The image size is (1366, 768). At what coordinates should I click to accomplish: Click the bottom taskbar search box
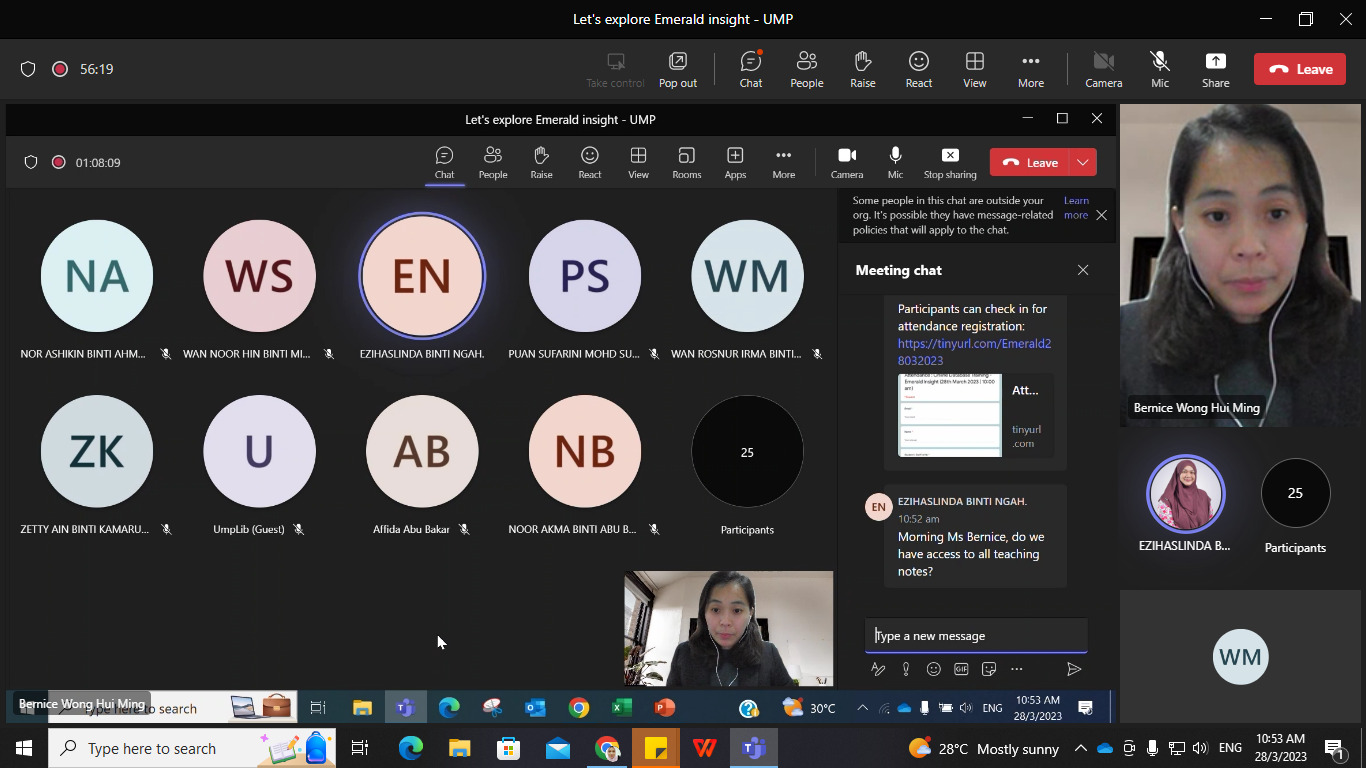pyautogui.click(x=192, y=748)
